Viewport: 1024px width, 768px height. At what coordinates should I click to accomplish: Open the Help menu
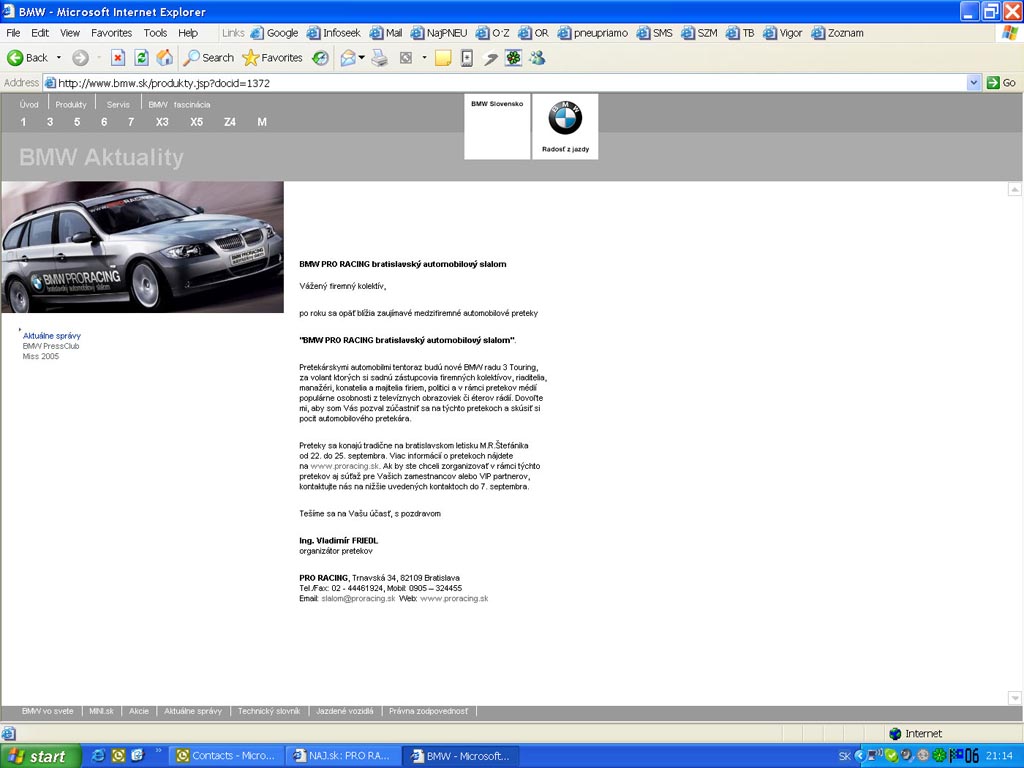(x=188, y=33)
